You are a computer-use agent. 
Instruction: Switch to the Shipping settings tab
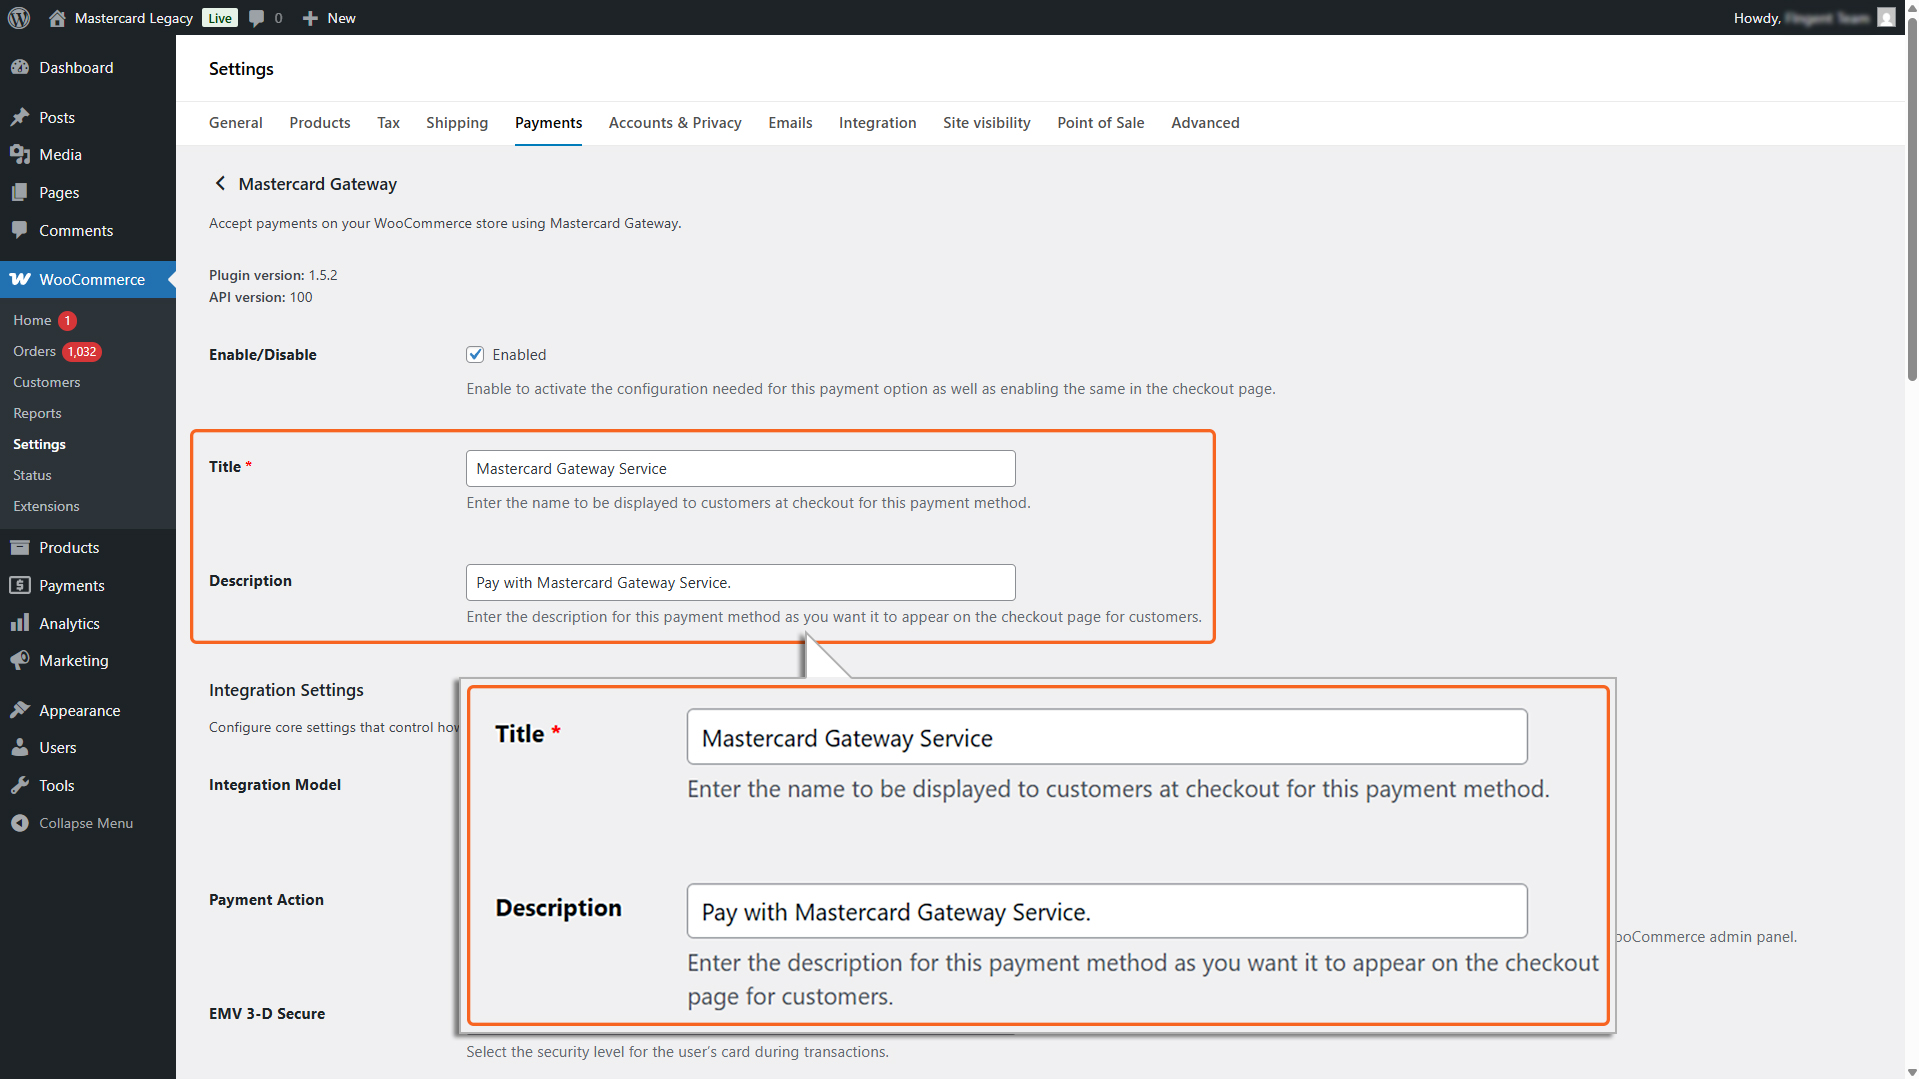(456, 123)
